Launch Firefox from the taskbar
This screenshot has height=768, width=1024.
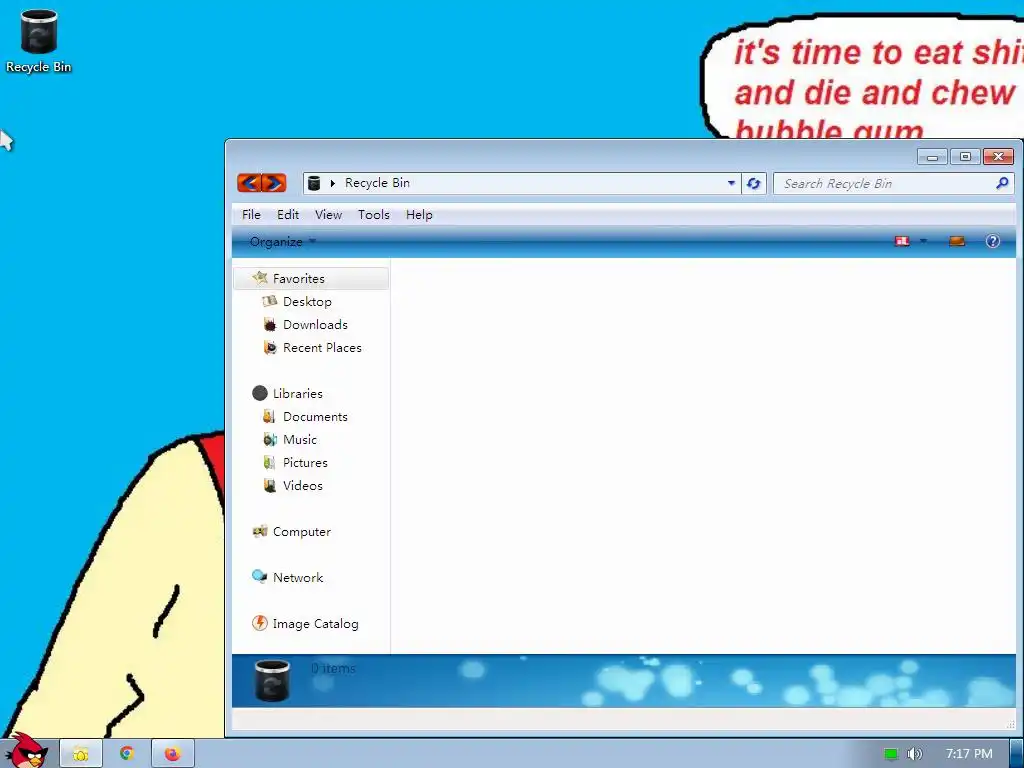(x=172, y=754)
